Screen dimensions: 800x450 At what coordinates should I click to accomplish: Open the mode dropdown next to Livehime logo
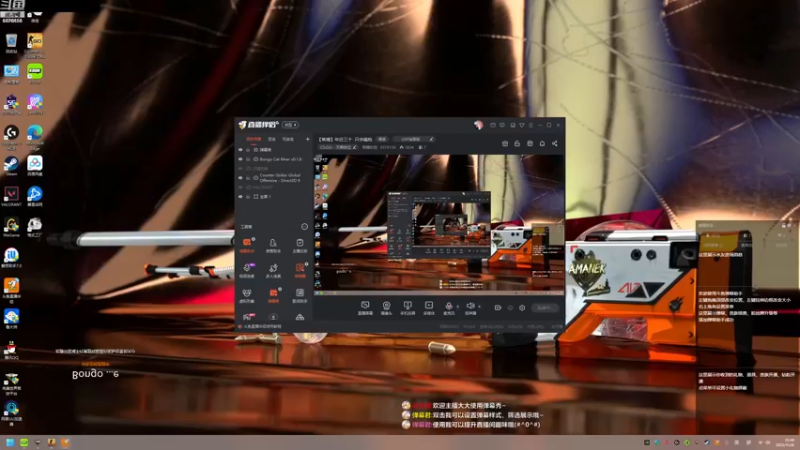[x=290, y=125]
